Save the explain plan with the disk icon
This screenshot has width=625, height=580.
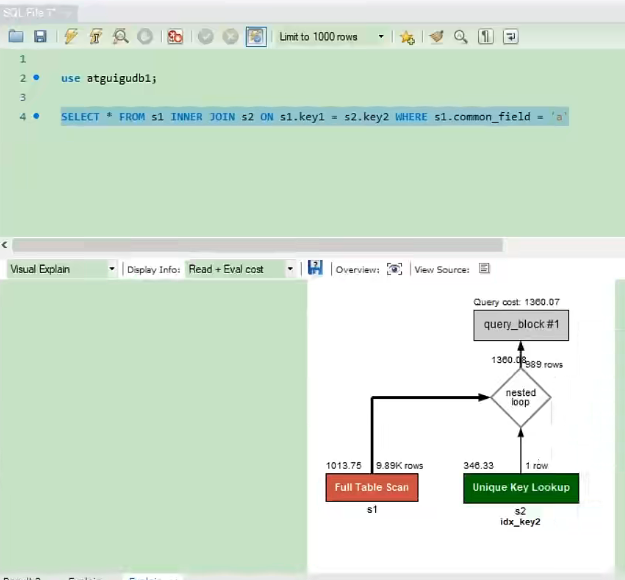pyautogui.click(x=316, y=268)
